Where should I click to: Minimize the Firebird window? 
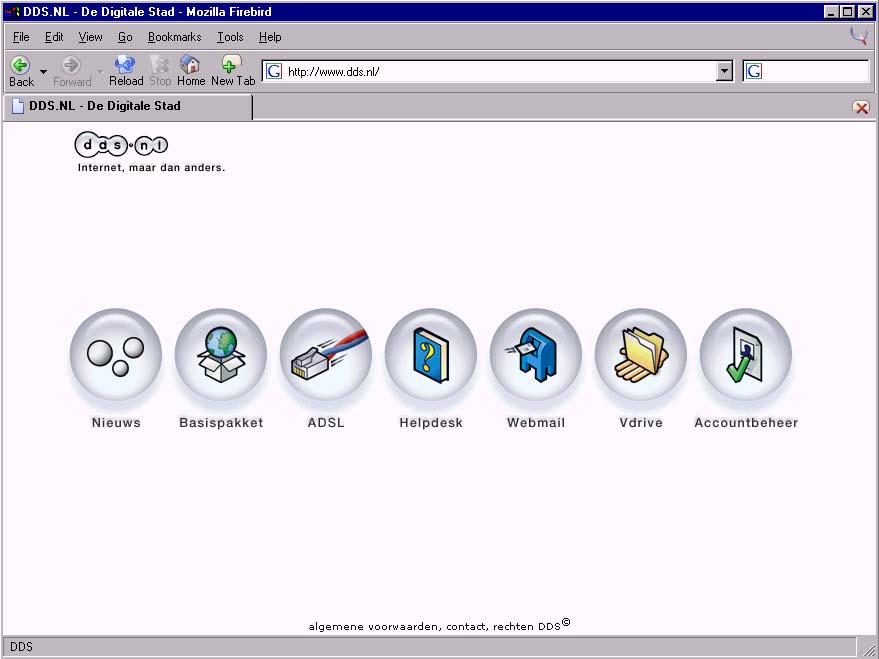click(831, 12)
